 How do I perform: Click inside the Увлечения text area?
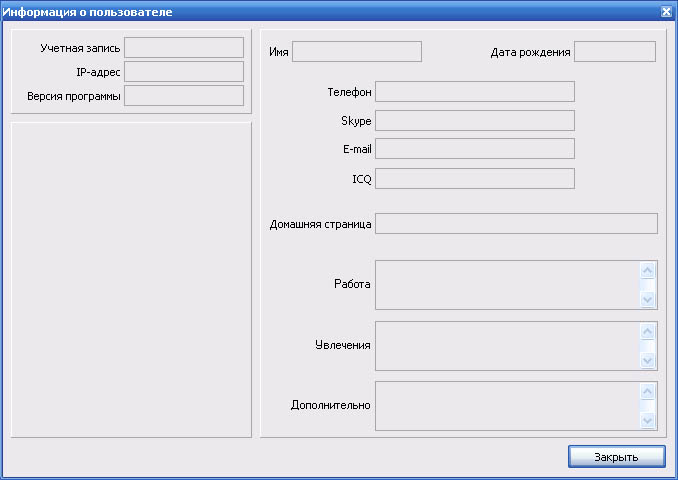[507, 346]
